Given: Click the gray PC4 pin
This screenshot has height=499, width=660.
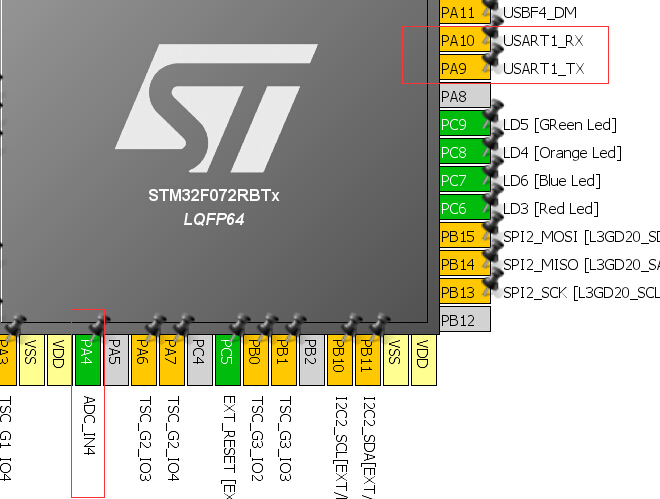Looking at the screenshot, I should (200, 360).
